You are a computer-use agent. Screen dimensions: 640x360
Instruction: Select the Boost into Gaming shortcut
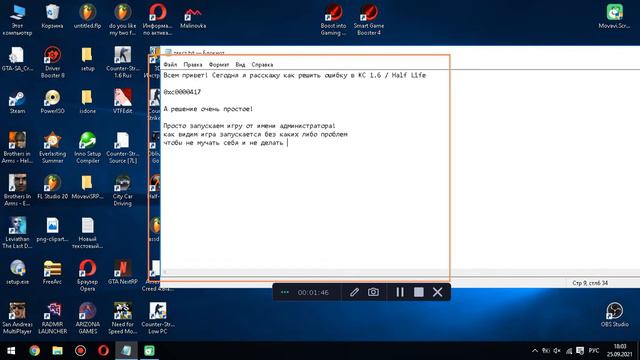(333, 19)
